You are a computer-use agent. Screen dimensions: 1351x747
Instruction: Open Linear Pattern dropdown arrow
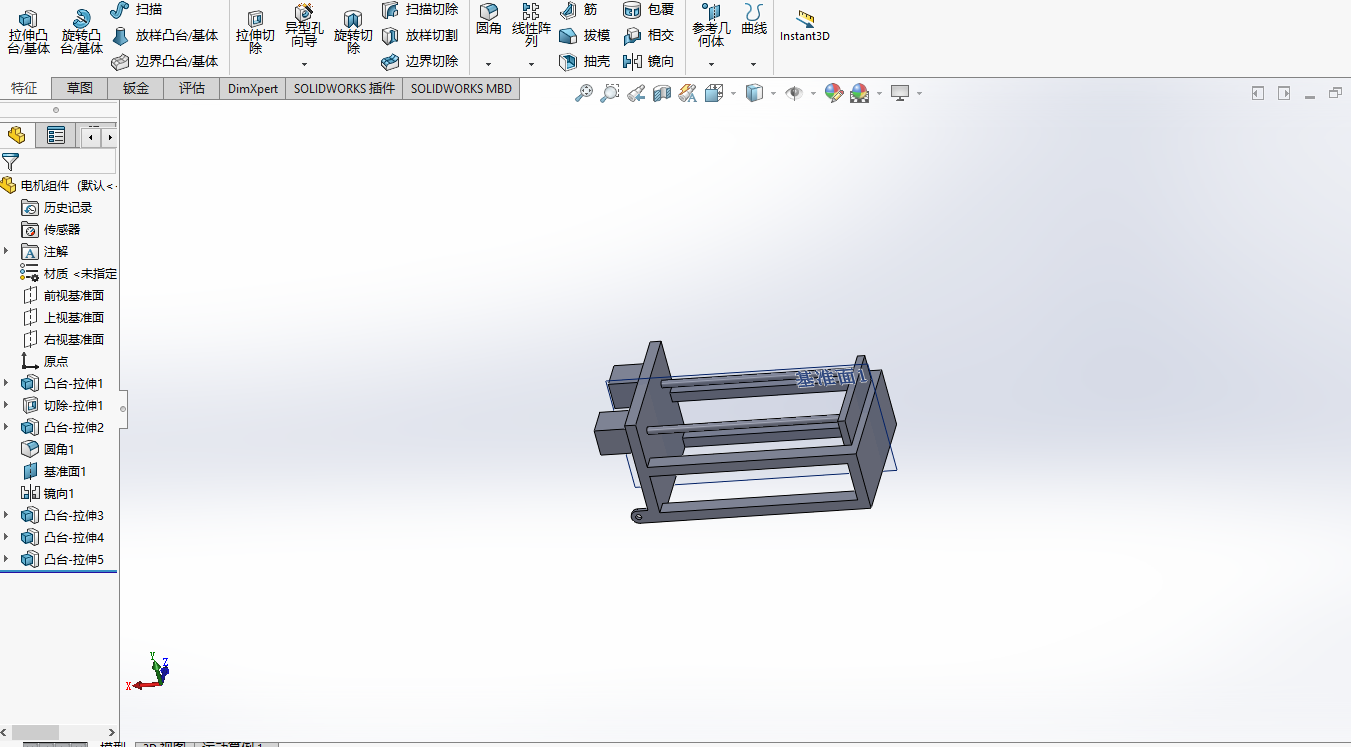pos(531,64)
